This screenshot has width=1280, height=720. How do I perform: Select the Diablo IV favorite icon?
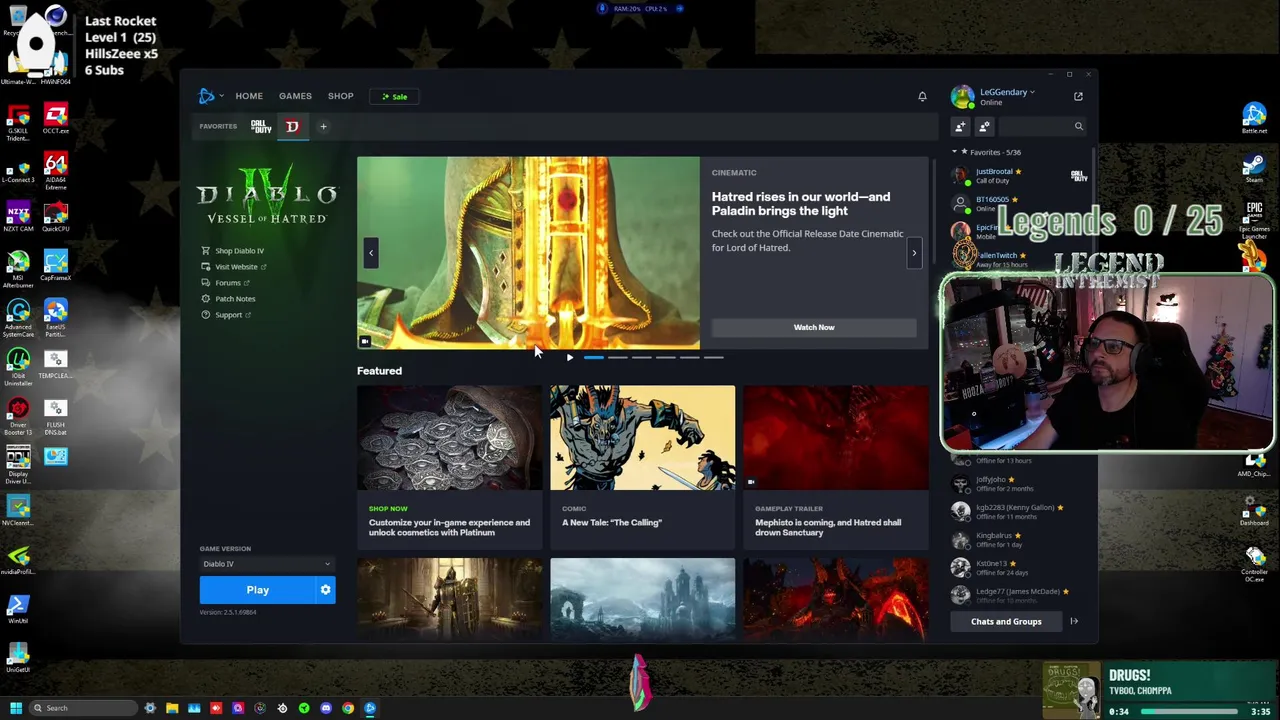click(292, 126)
